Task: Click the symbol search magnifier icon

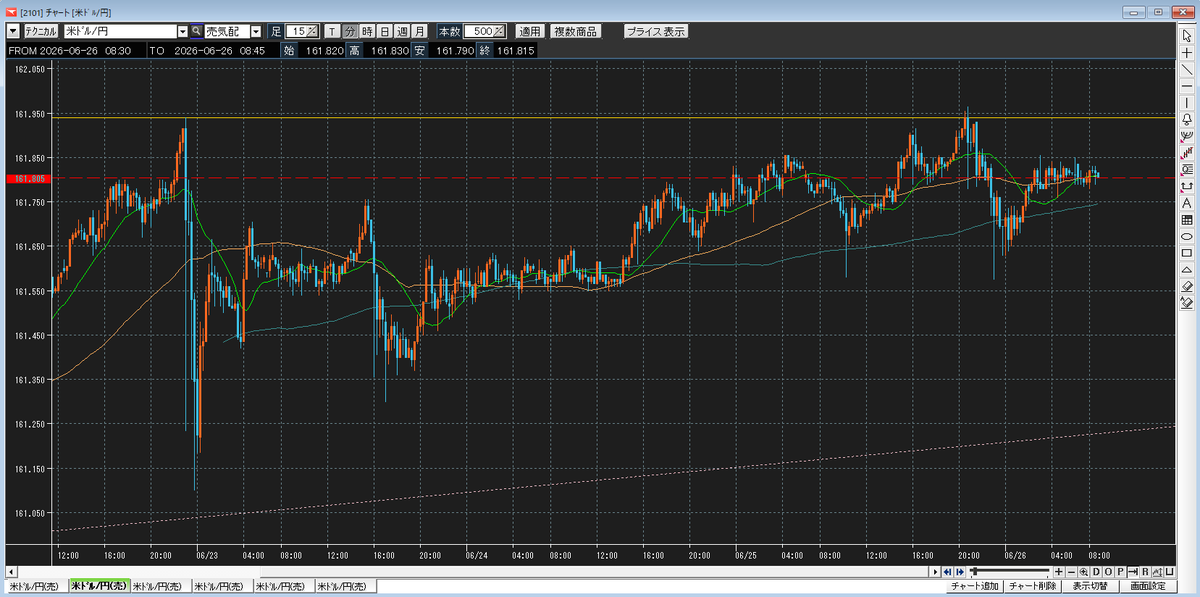Action: tap(197, 31)
